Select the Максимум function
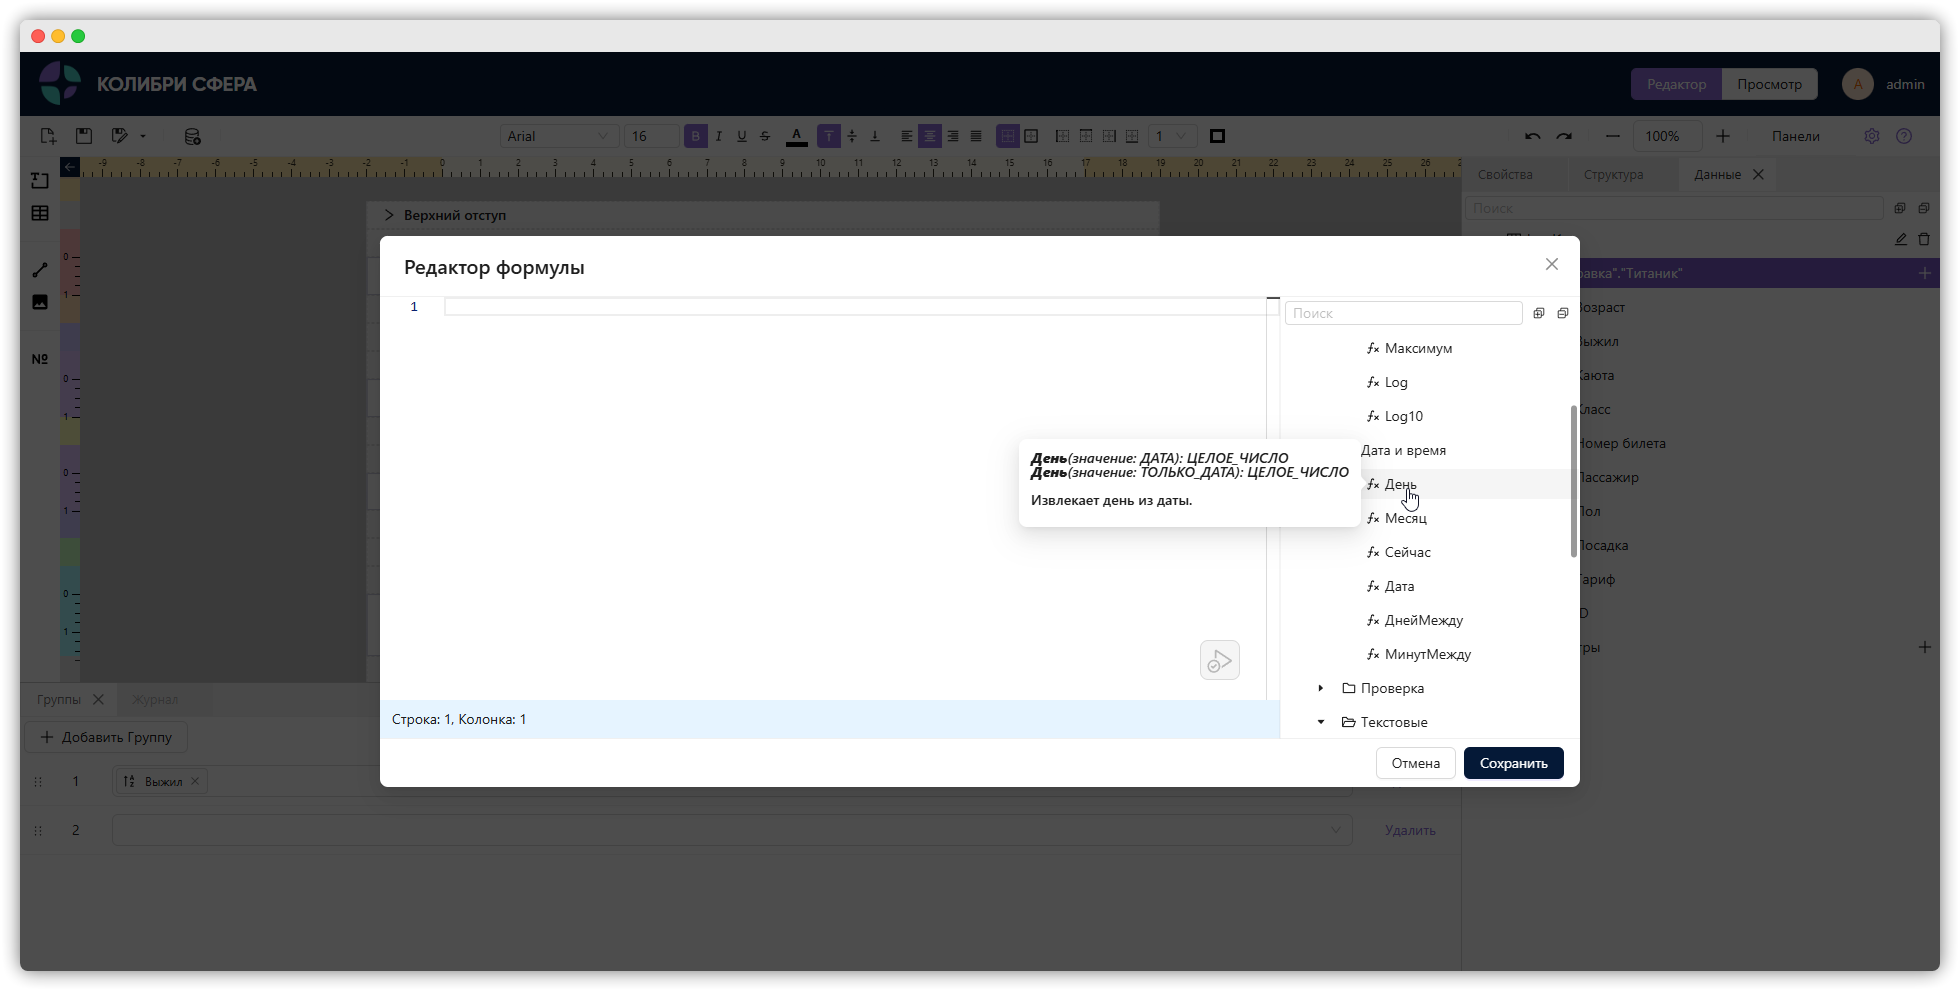This screenshot has width=1960, height=991. point(1418,348)
